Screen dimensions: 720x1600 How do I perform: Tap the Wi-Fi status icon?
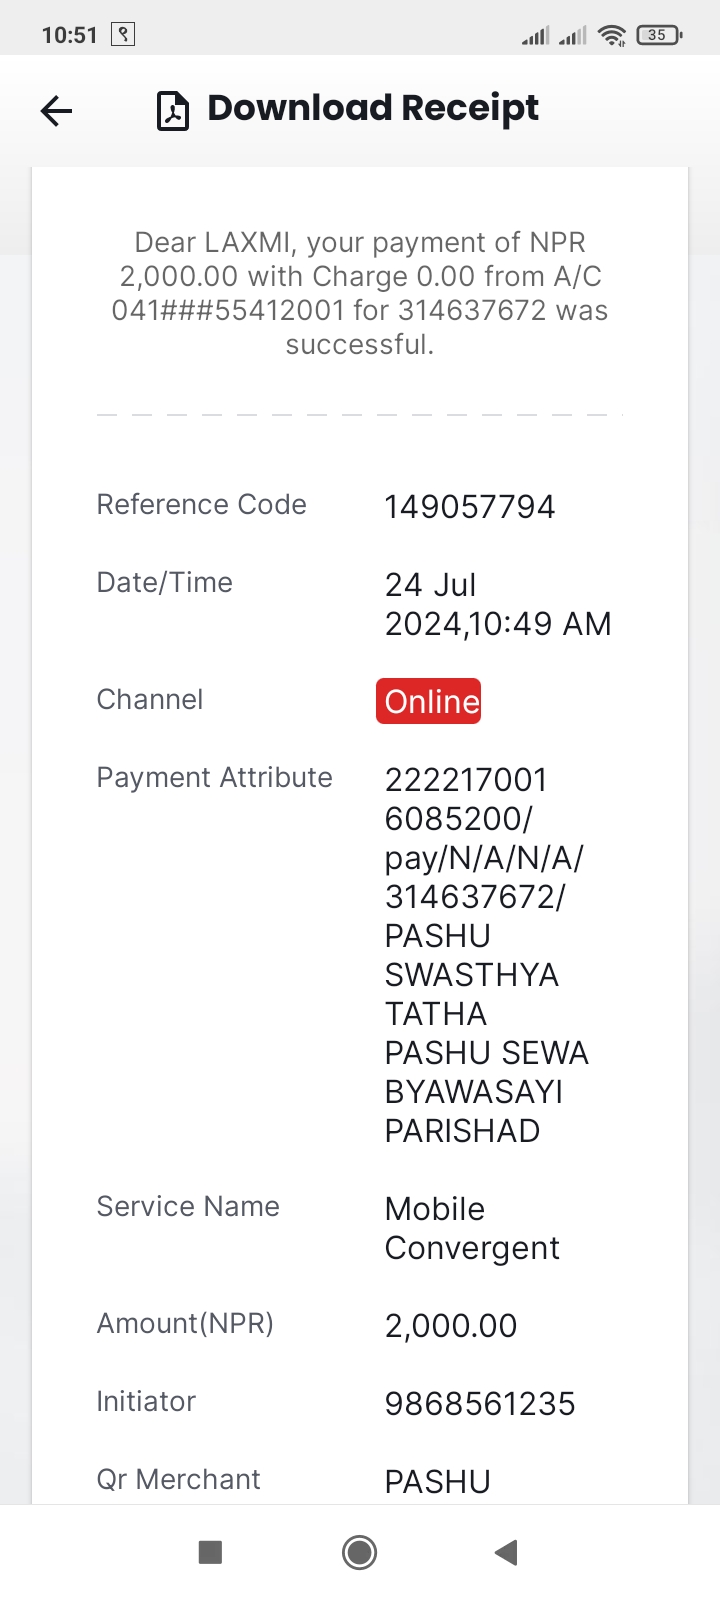pyautogui.click(x=611, y=36)
